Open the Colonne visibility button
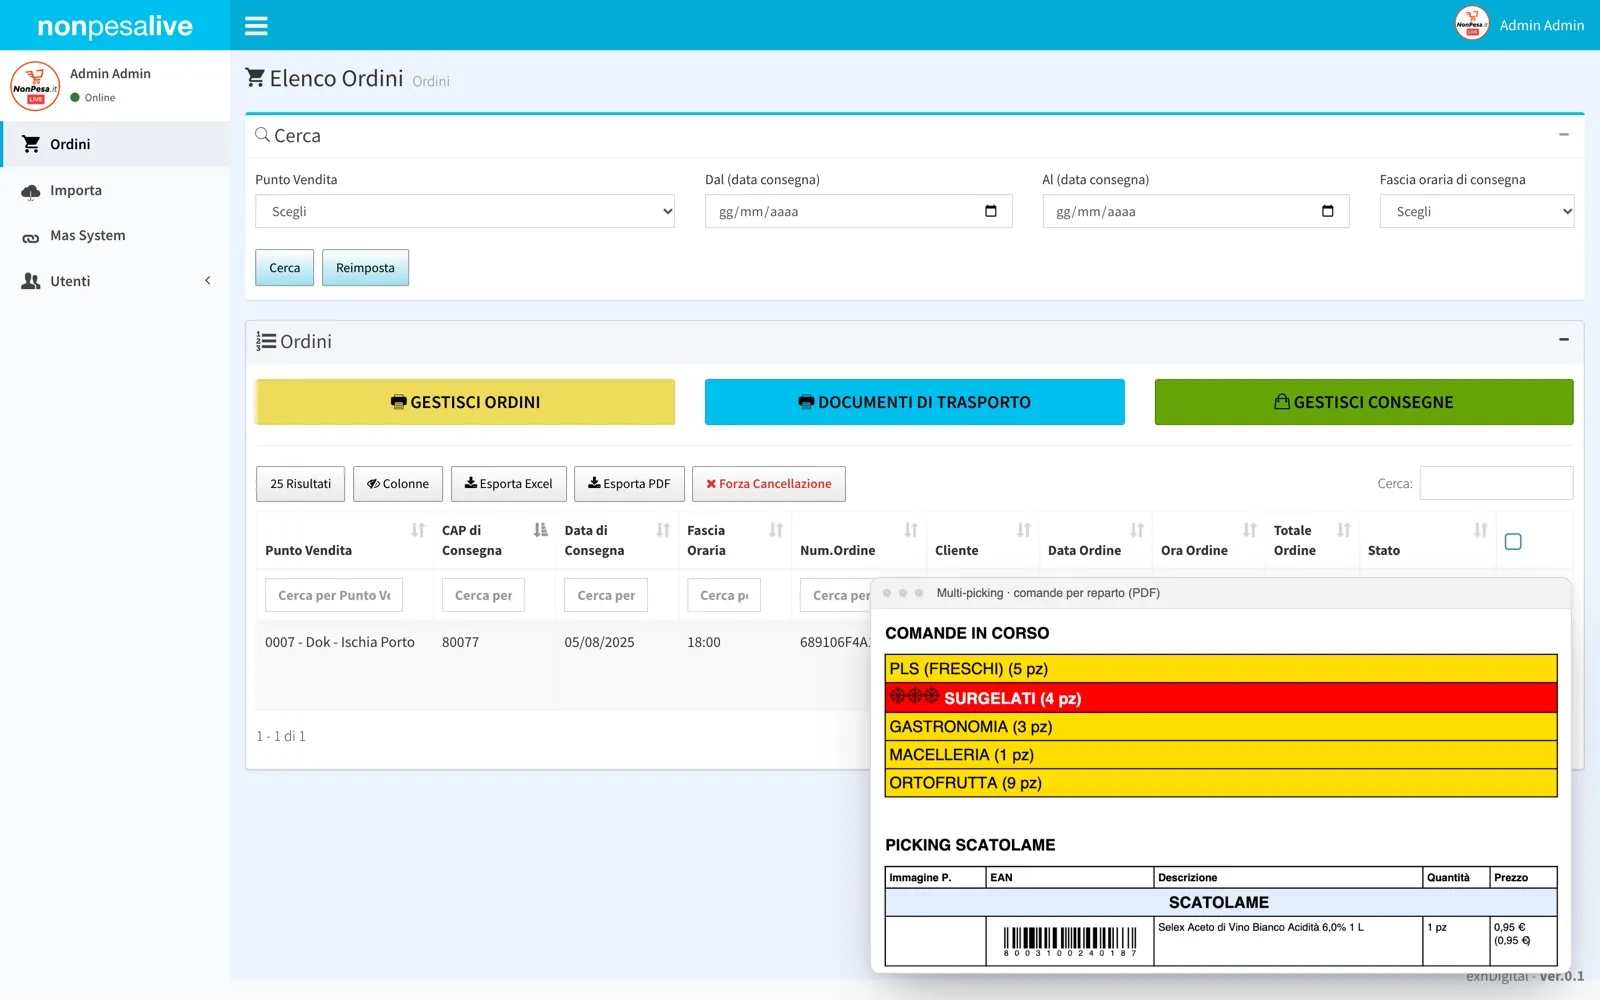The width and height of the screenshot is (1600, 1000). point(398,484)
